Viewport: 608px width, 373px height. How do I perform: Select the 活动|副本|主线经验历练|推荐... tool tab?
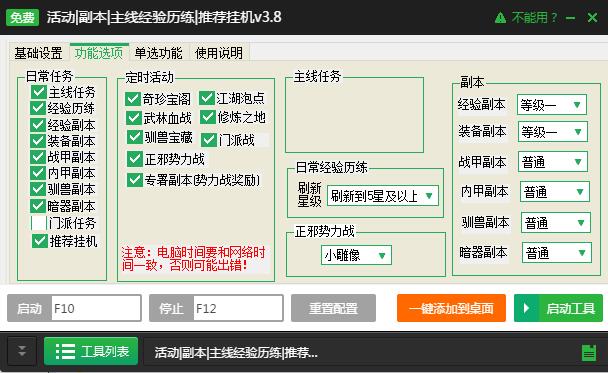(x=236, y=353)
